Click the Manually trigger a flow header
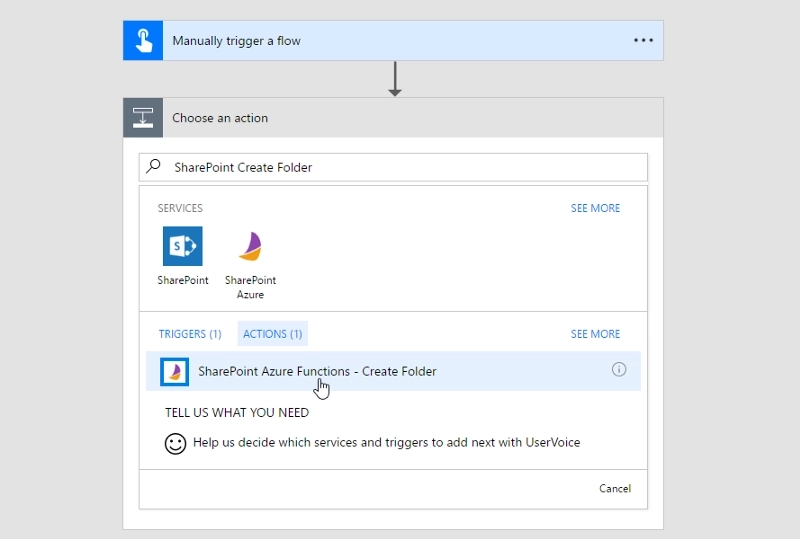 [393, 40]
